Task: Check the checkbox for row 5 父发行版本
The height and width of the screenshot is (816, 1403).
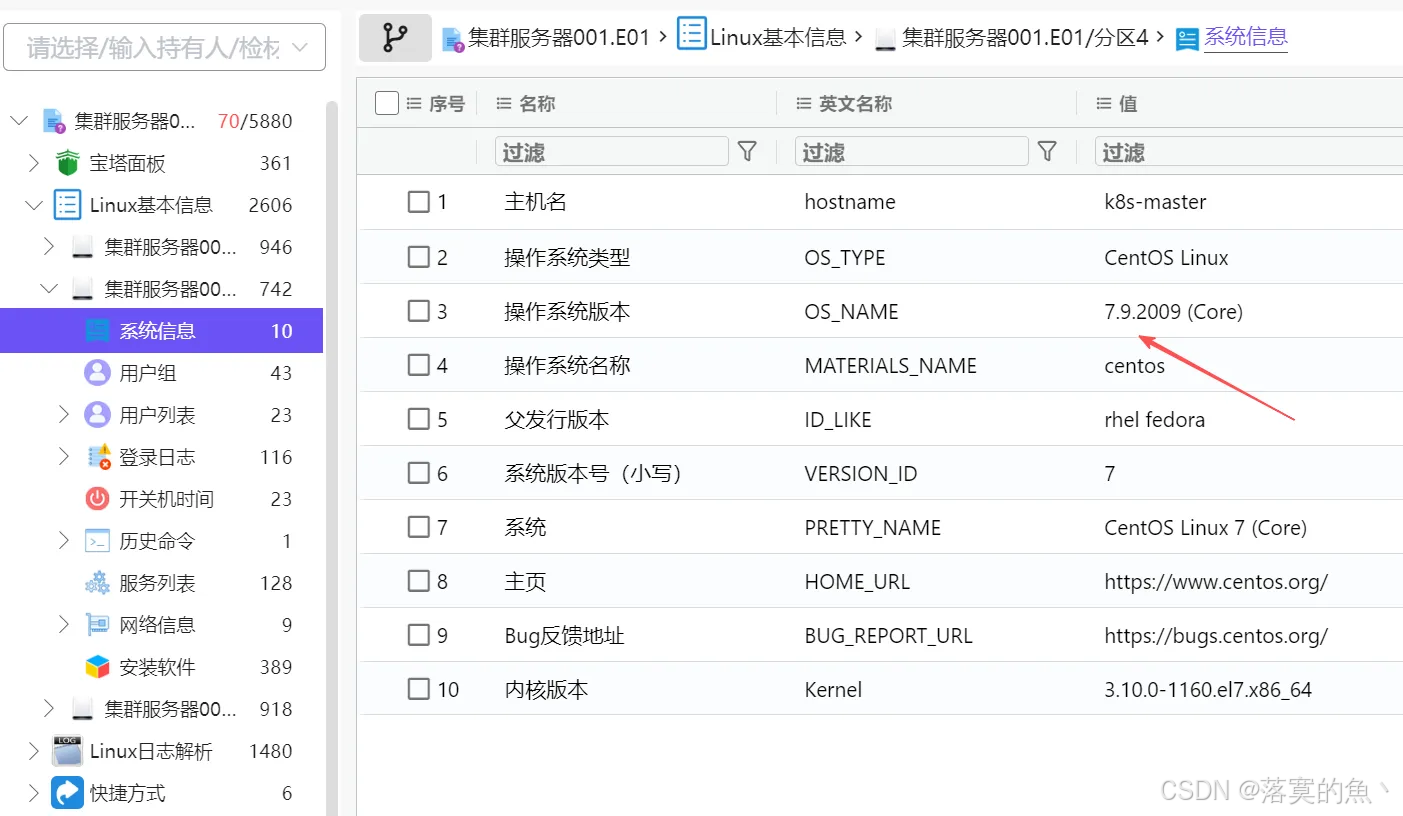Action: [x=419, y=419]
